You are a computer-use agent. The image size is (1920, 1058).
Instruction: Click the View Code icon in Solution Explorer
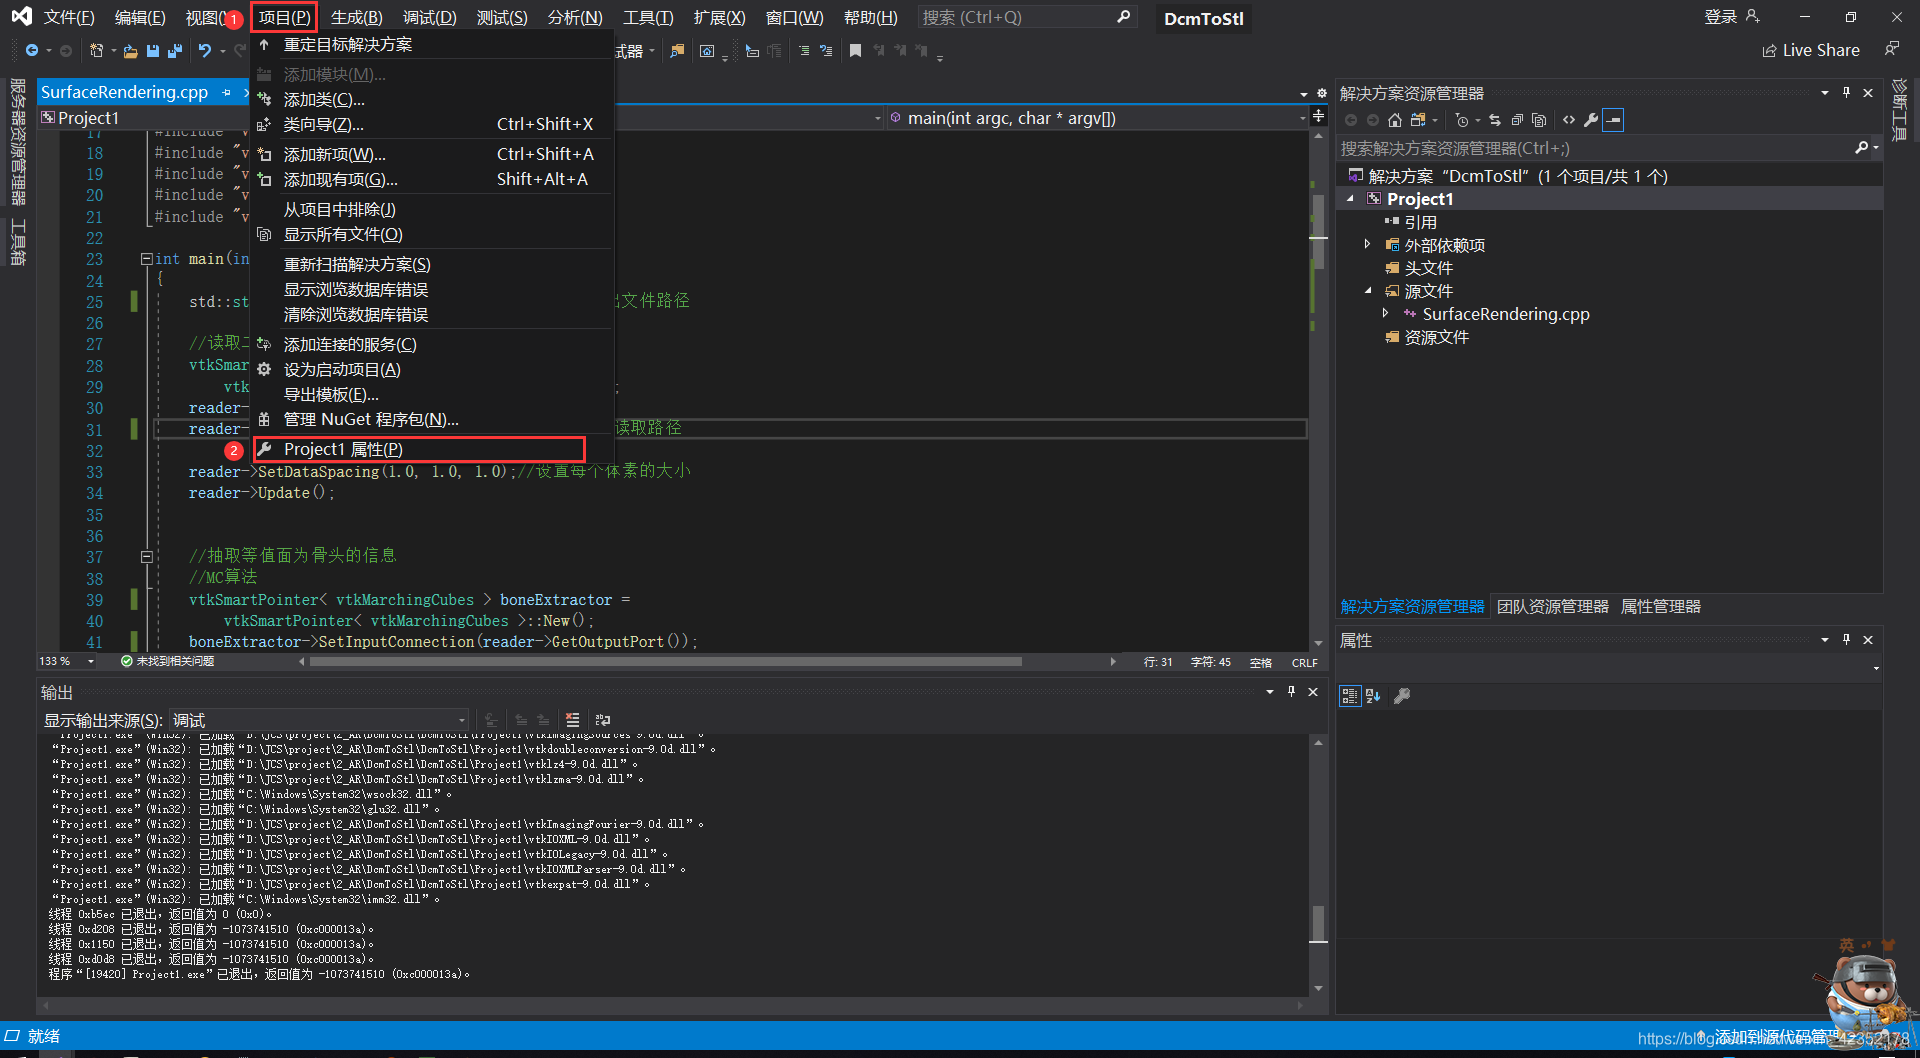pyautogui.click(x=1568, y=120)
